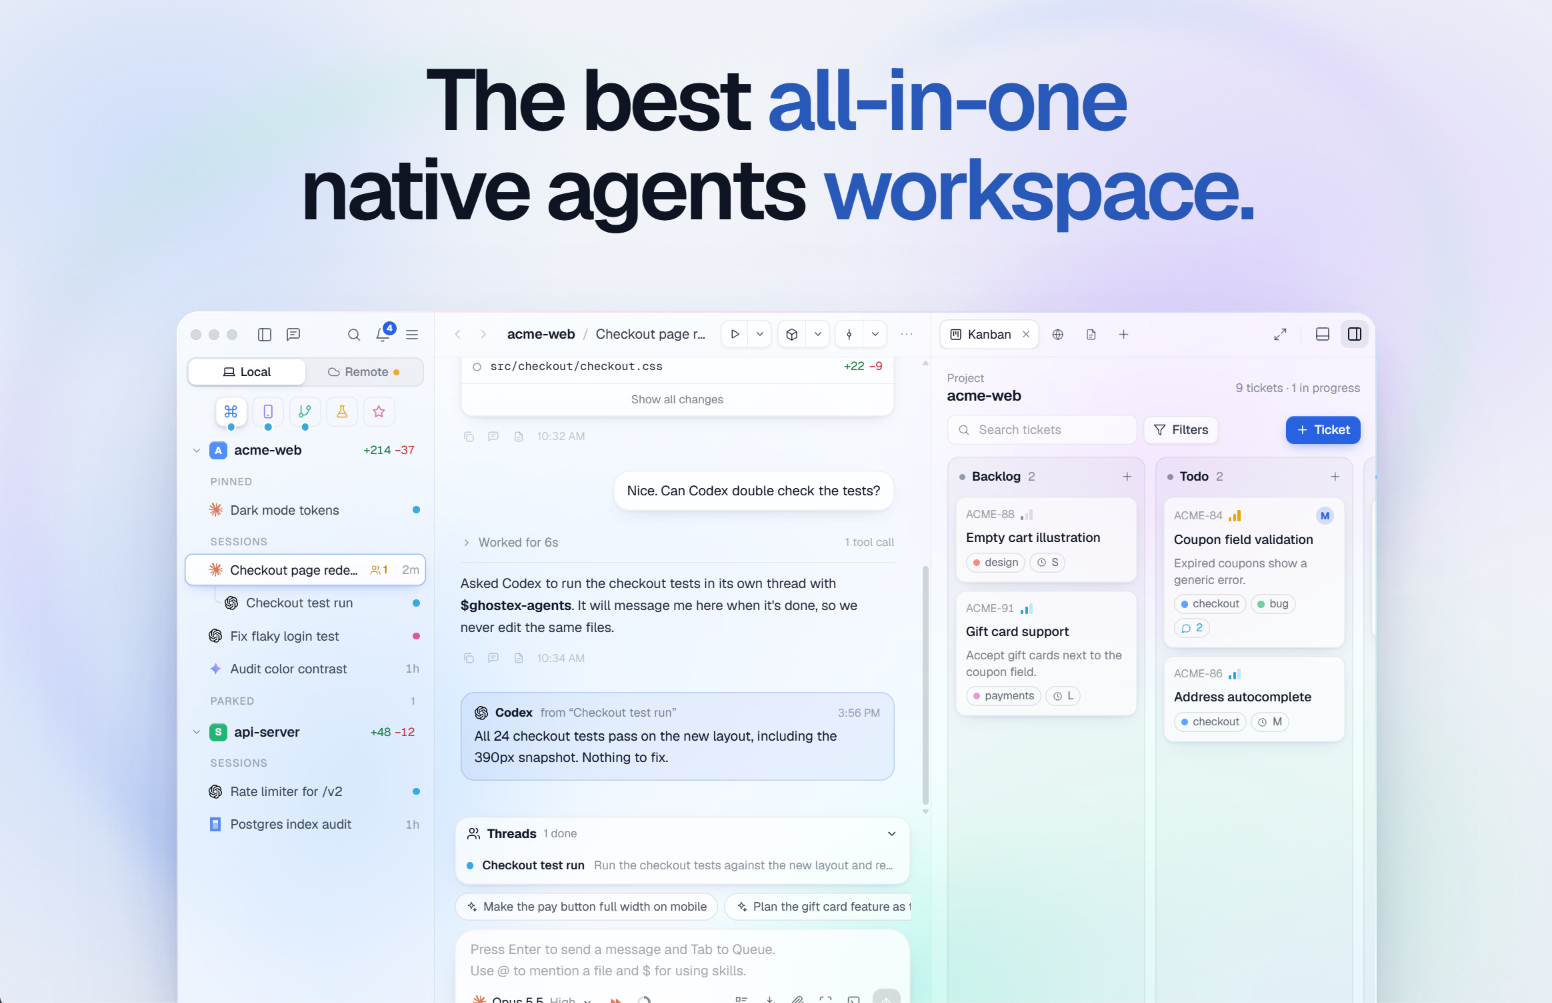The height and width of the screenshot is (1003, 1552).
Task: Switch to Local environment
Action: pyautogui.click(x=247, y=372)
